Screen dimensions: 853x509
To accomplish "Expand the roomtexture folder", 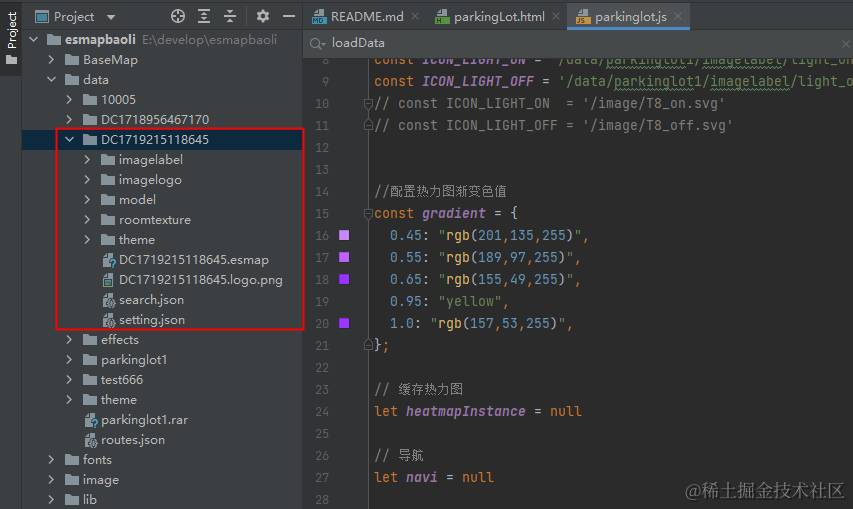I will click(87, 220).
